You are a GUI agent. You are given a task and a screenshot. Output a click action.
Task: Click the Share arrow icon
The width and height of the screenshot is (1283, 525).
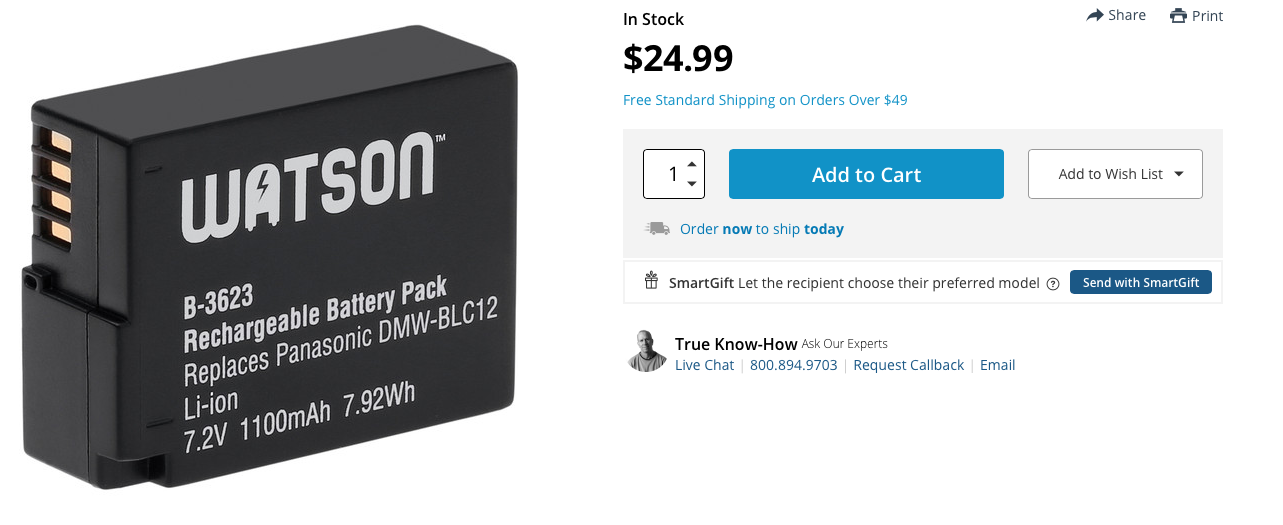(x=1095, y=15)
